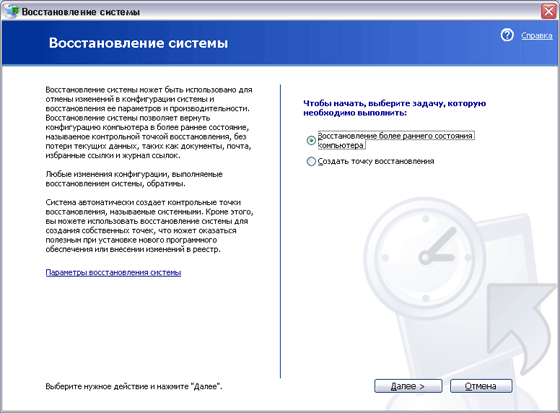This screenshot has width=560, height=413.
Task: Click the Отмена button
Action: (481, 386)
